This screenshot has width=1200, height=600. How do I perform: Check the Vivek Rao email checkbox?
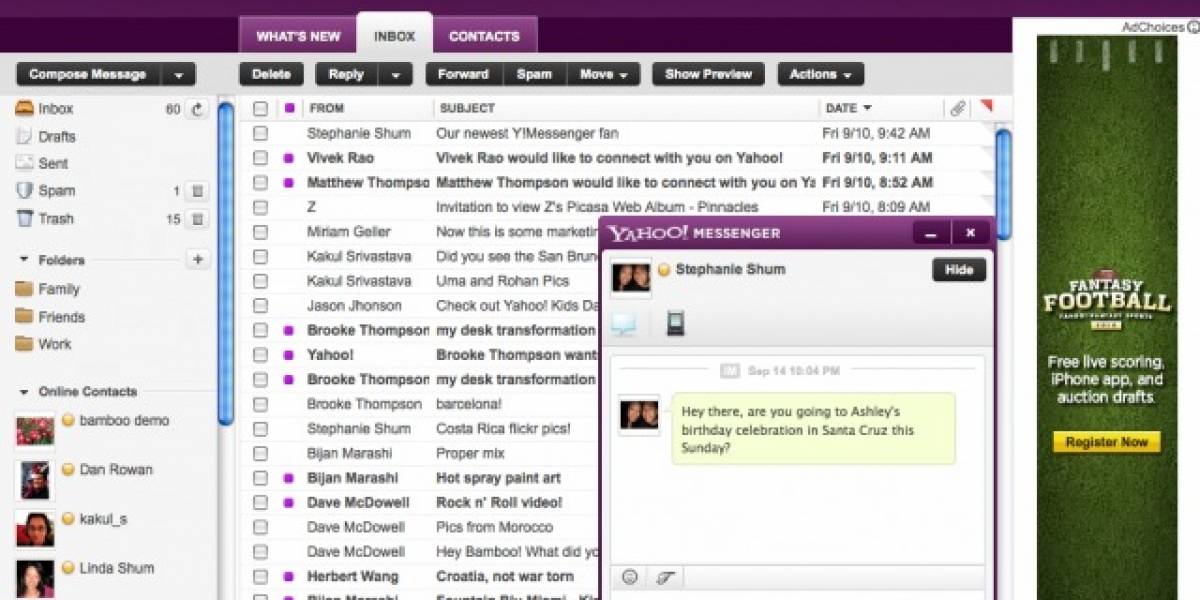[x=260, y=158]
